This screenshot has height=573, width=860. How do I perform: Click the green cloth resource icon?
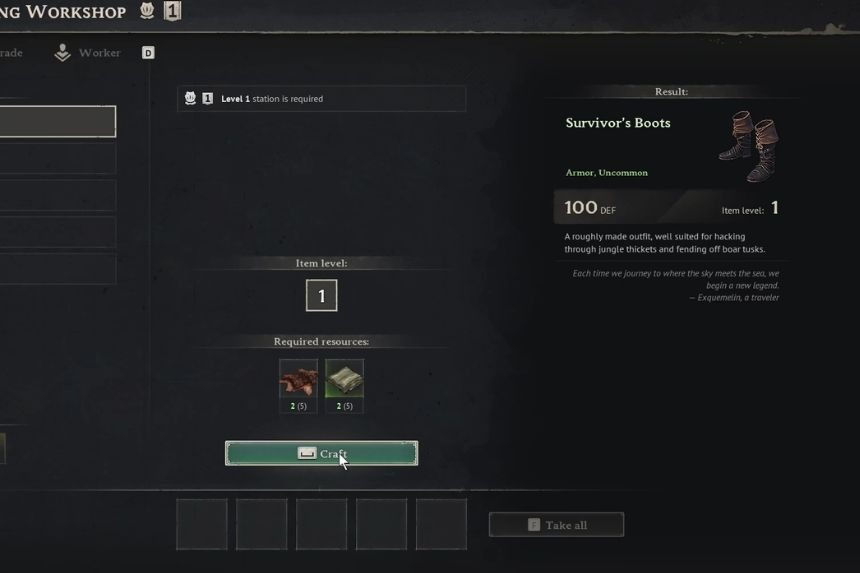(344, 379)
